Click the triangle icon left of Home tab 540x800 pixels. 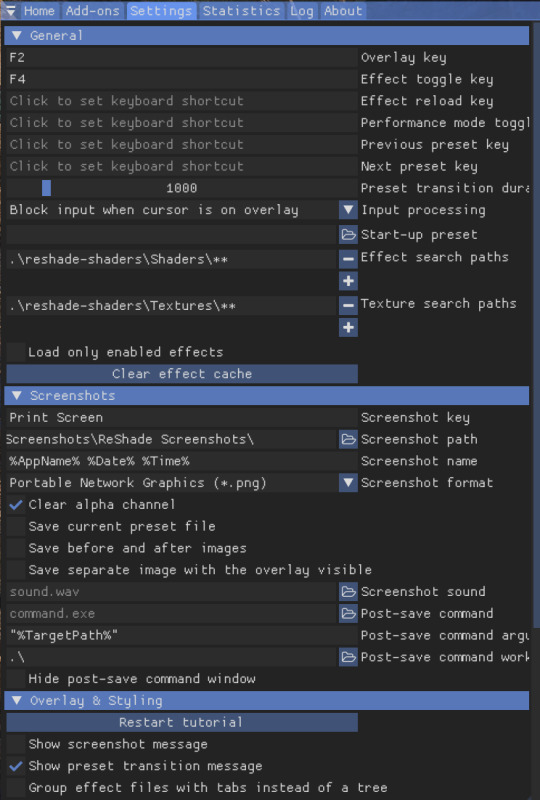pos(10,11)
